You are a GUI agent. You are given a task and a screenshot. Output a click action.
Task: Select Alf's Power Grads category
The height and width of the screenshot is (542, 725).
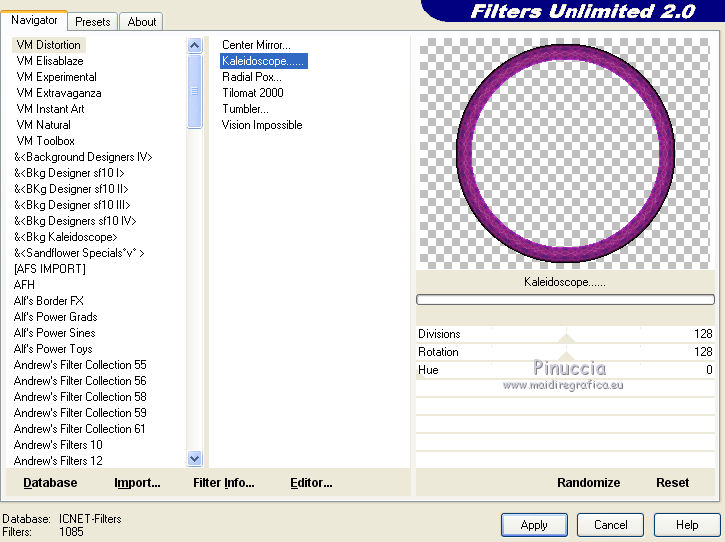coord(55,317)
